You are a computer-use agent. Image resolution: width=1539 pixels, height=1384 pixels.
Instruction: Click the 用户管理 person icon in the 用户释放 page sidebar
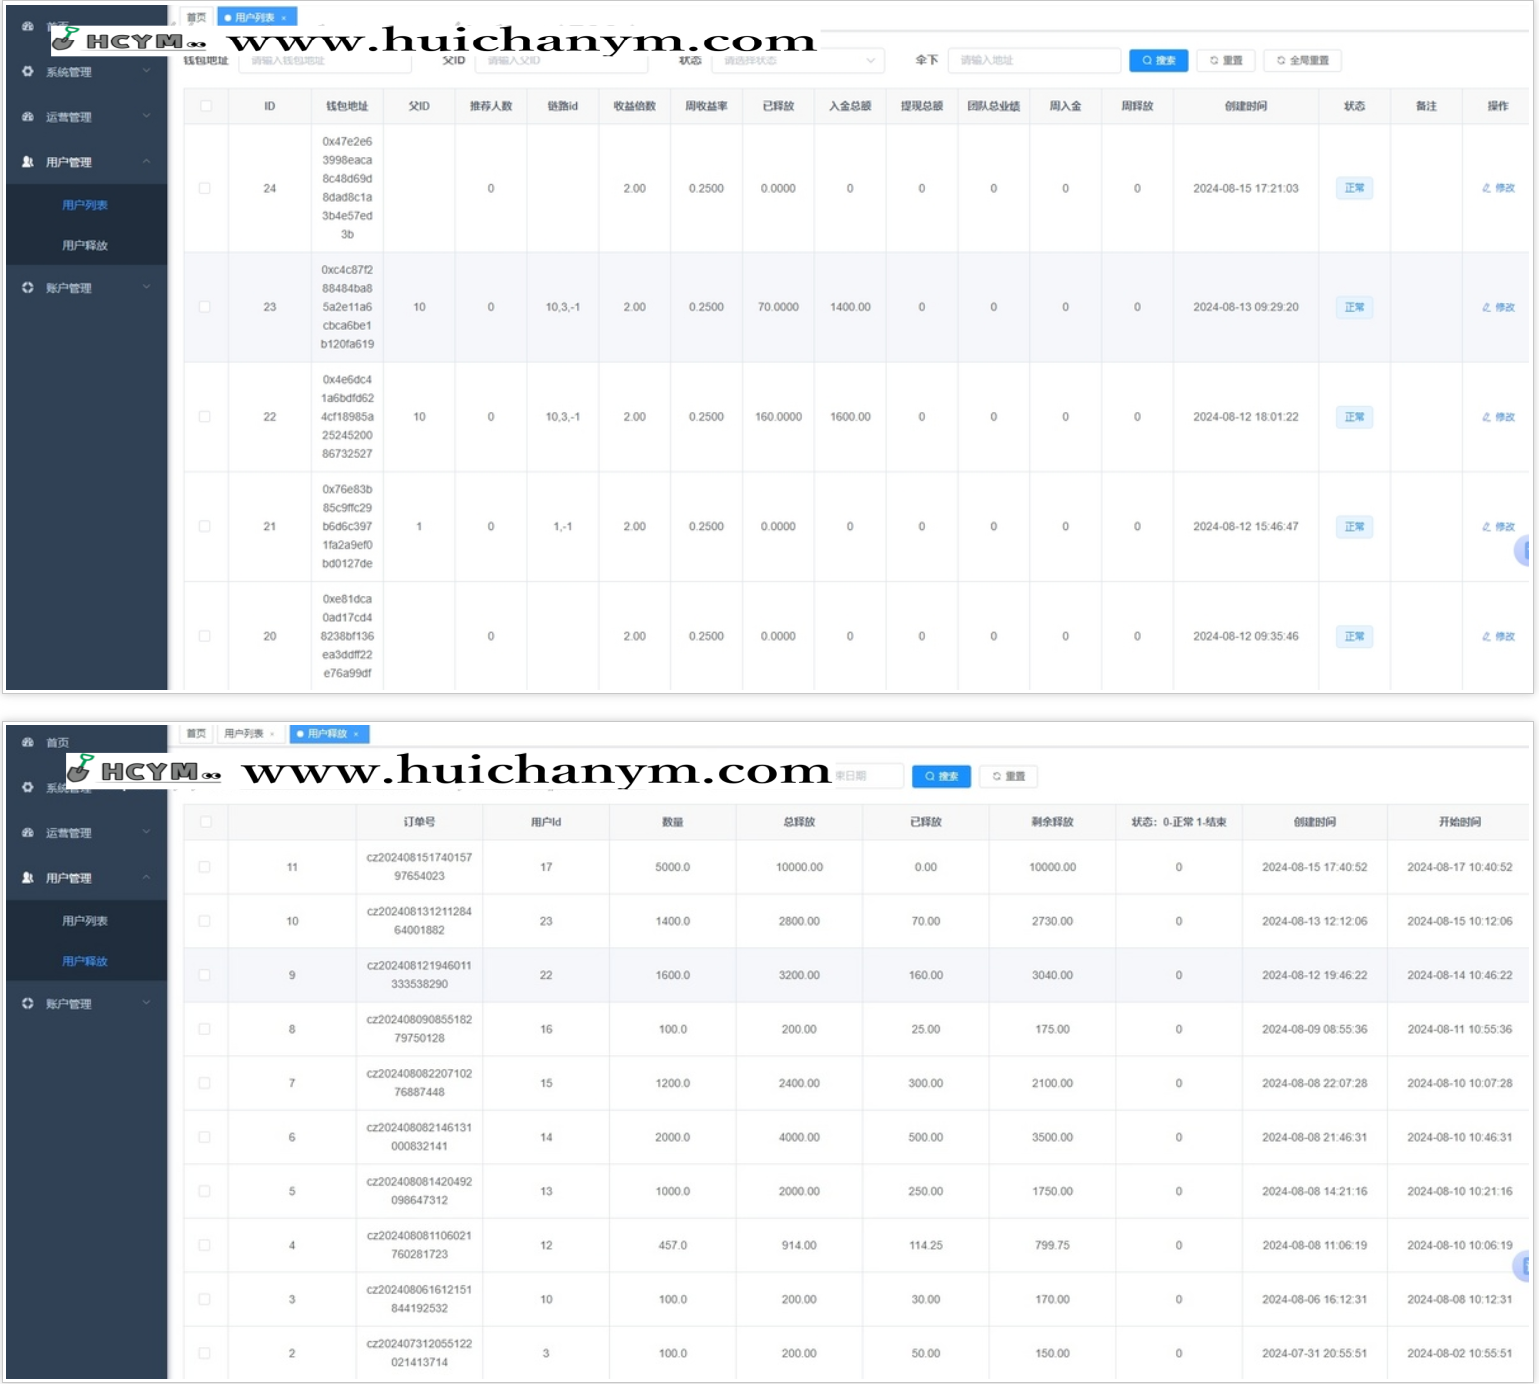pyautogui.click(x=27, y=877)
